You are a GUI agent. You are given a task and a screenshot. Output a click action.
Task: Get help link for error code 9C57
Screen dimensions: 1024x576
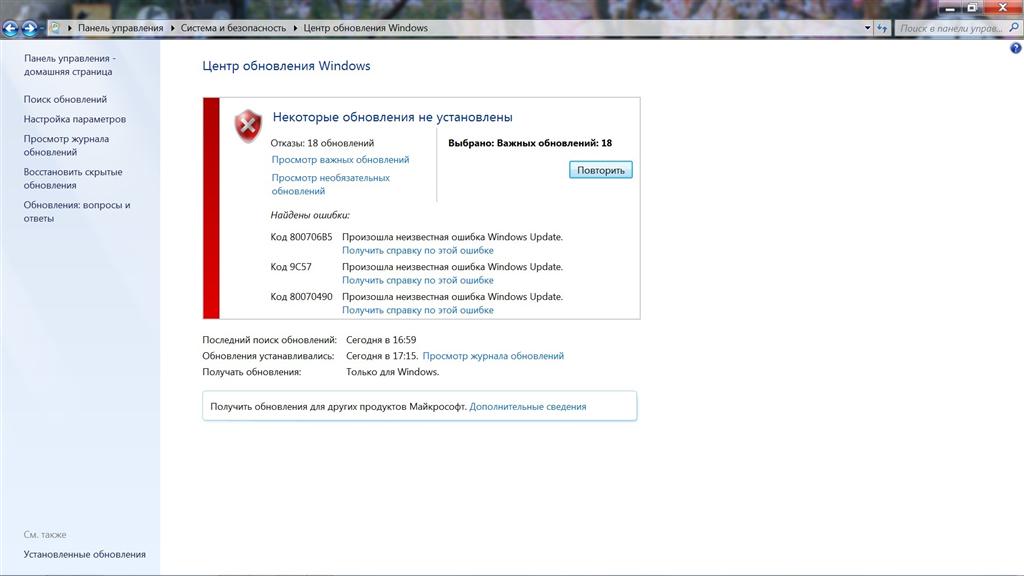tap(418, 280)
